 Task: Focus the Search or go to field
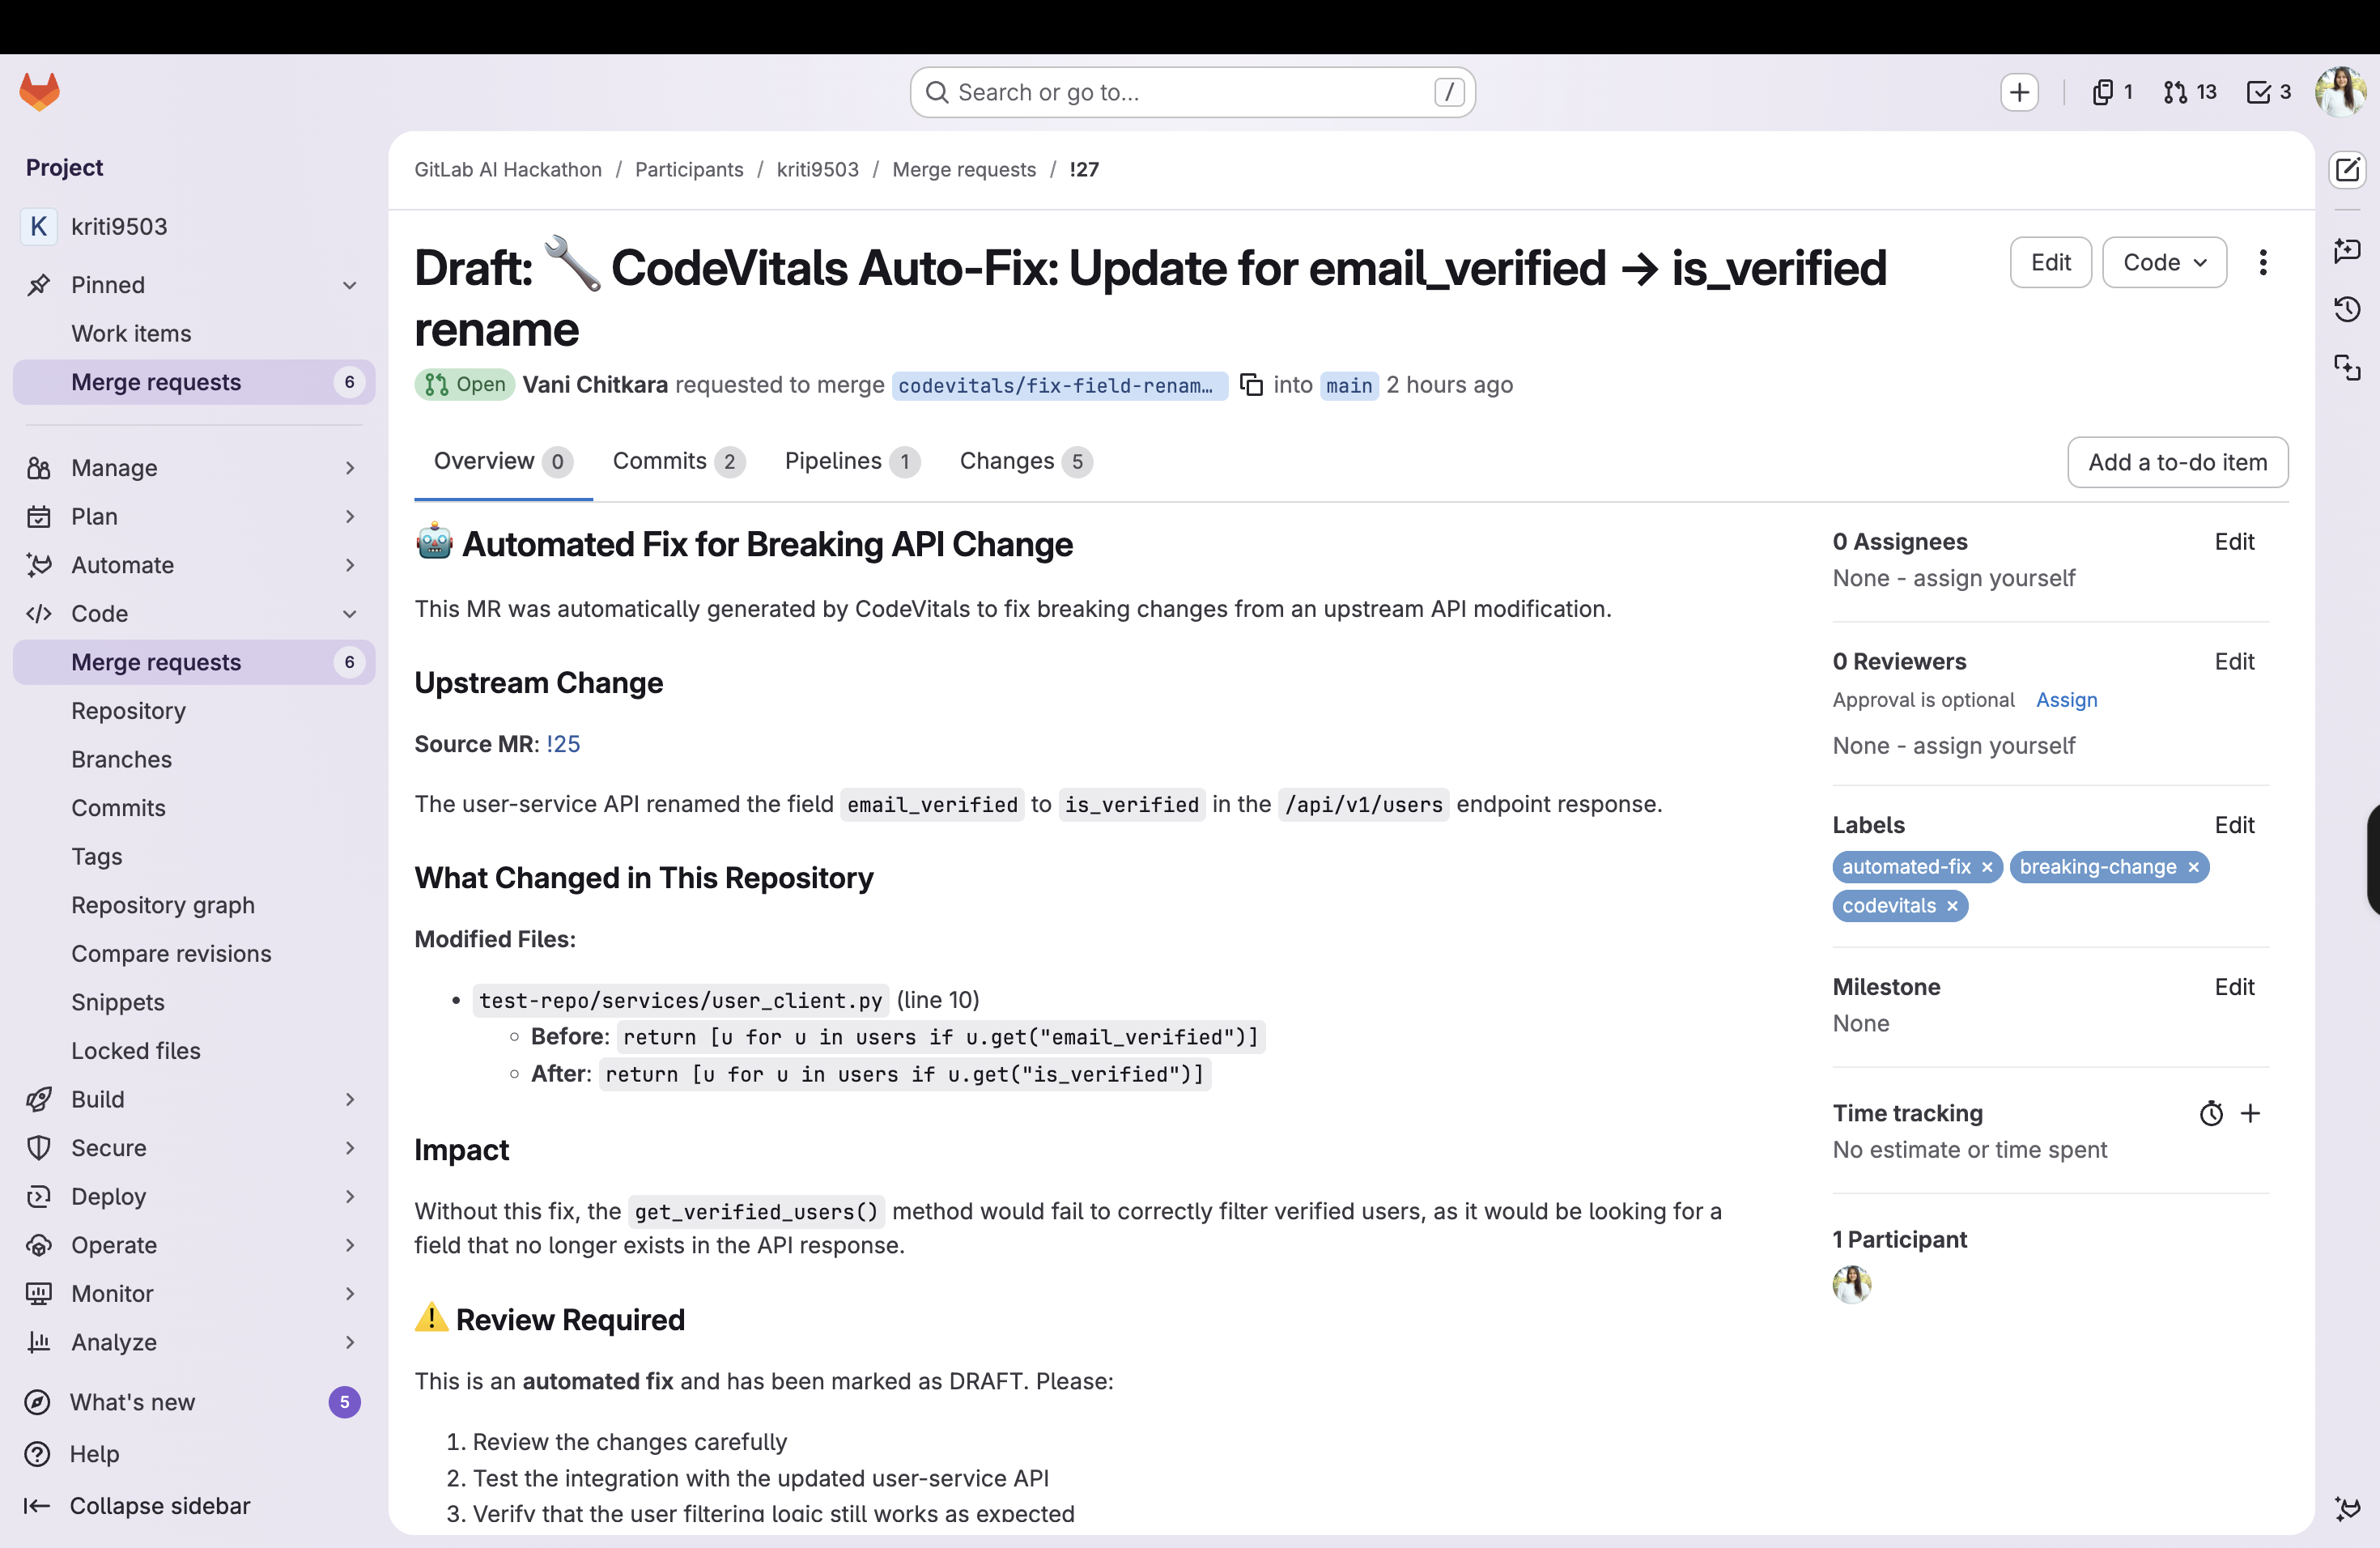point(1192,92)
